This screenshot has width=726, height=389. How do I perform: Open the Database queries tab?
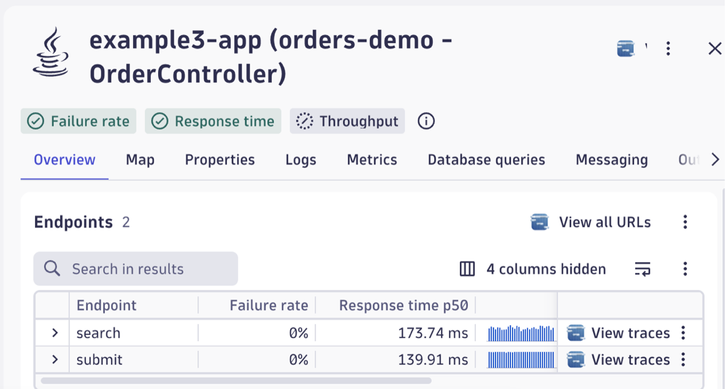pyautogui.click(x=486, y=160)
